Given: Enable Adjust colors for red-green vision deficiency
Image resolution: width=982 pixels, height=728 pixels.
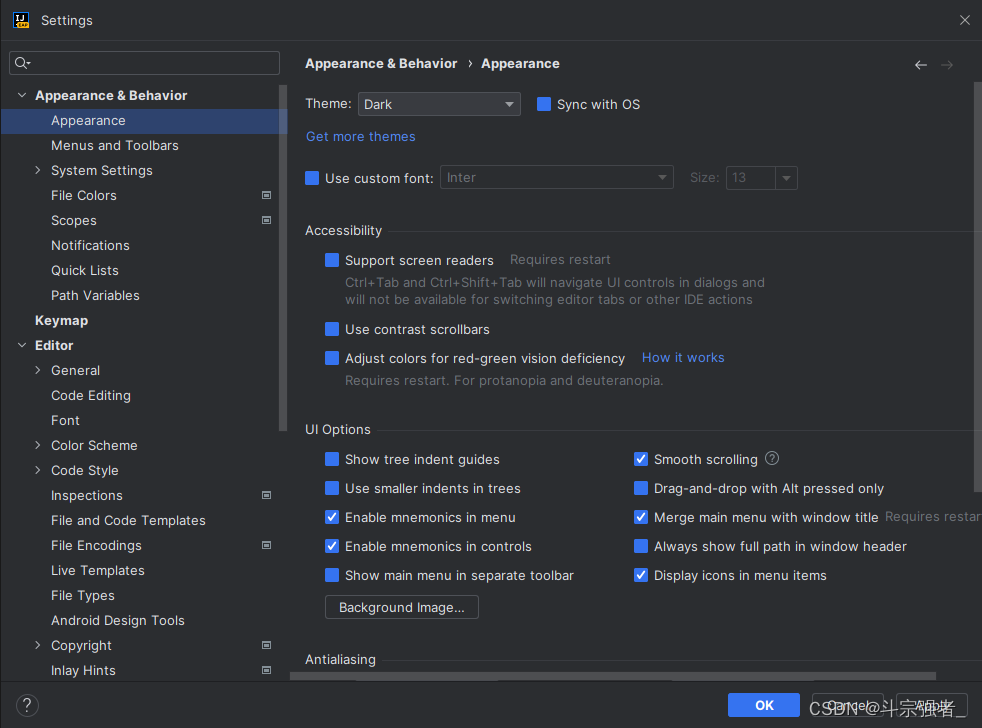Looking at the screenshot, I should tap(332, 358).
